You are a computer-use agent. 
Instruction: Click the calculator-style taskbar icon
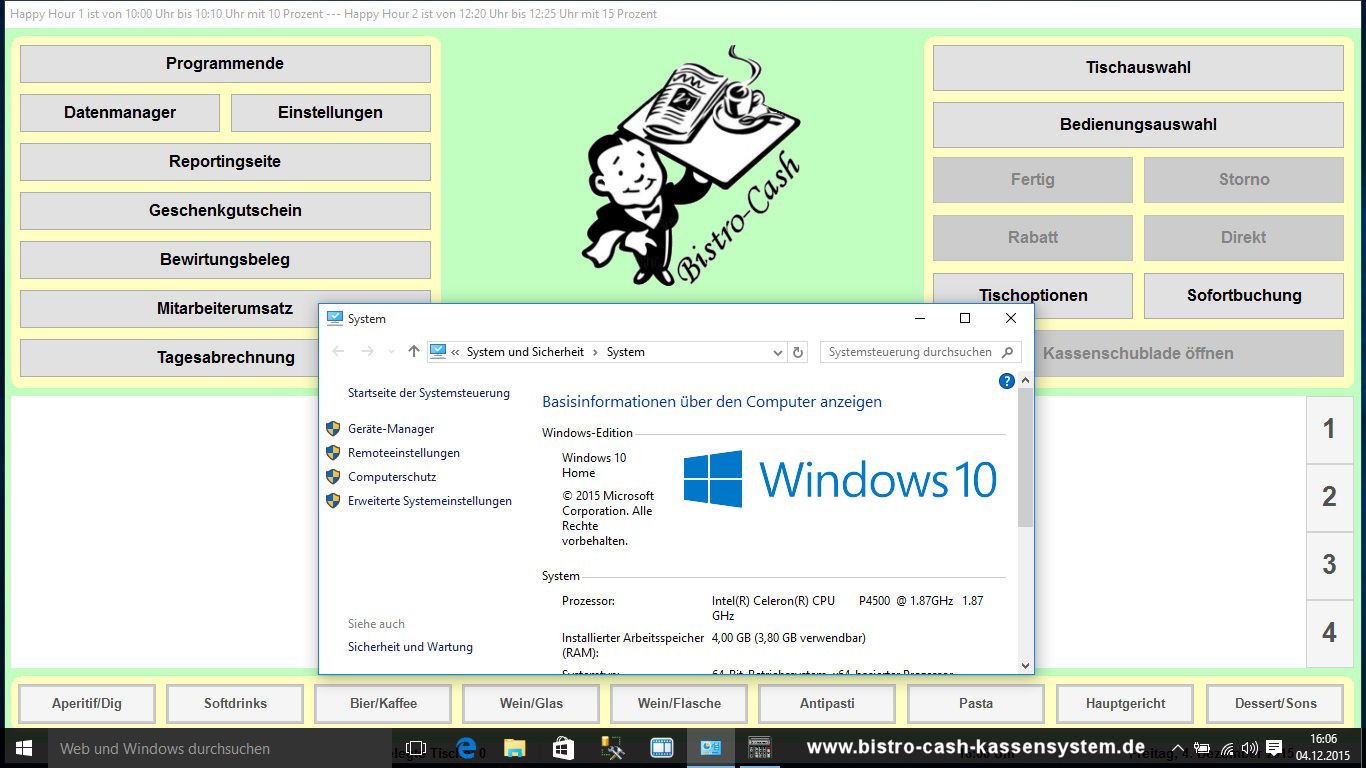coord(760,748)
